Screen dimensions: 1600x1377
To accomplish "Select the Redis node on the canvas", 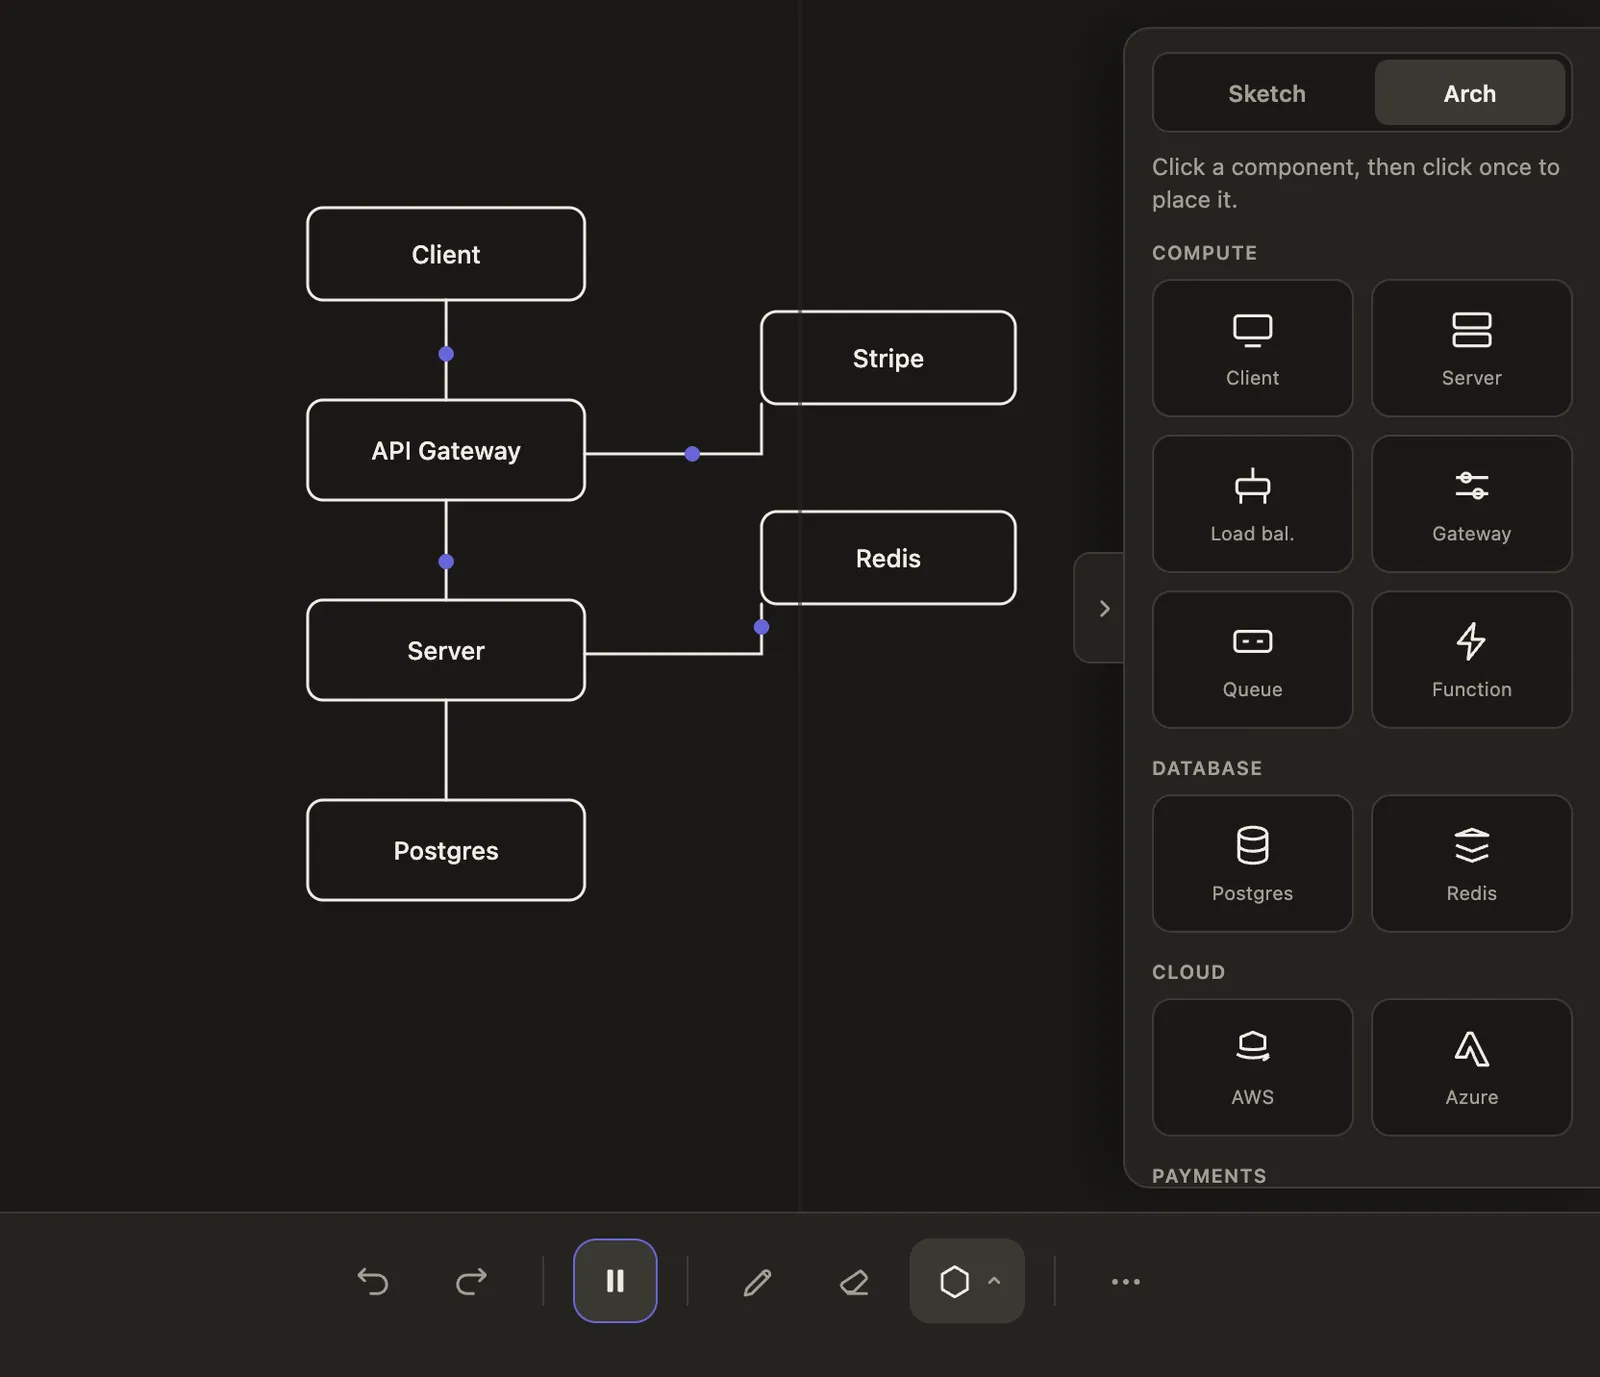I will click(888, 558).
